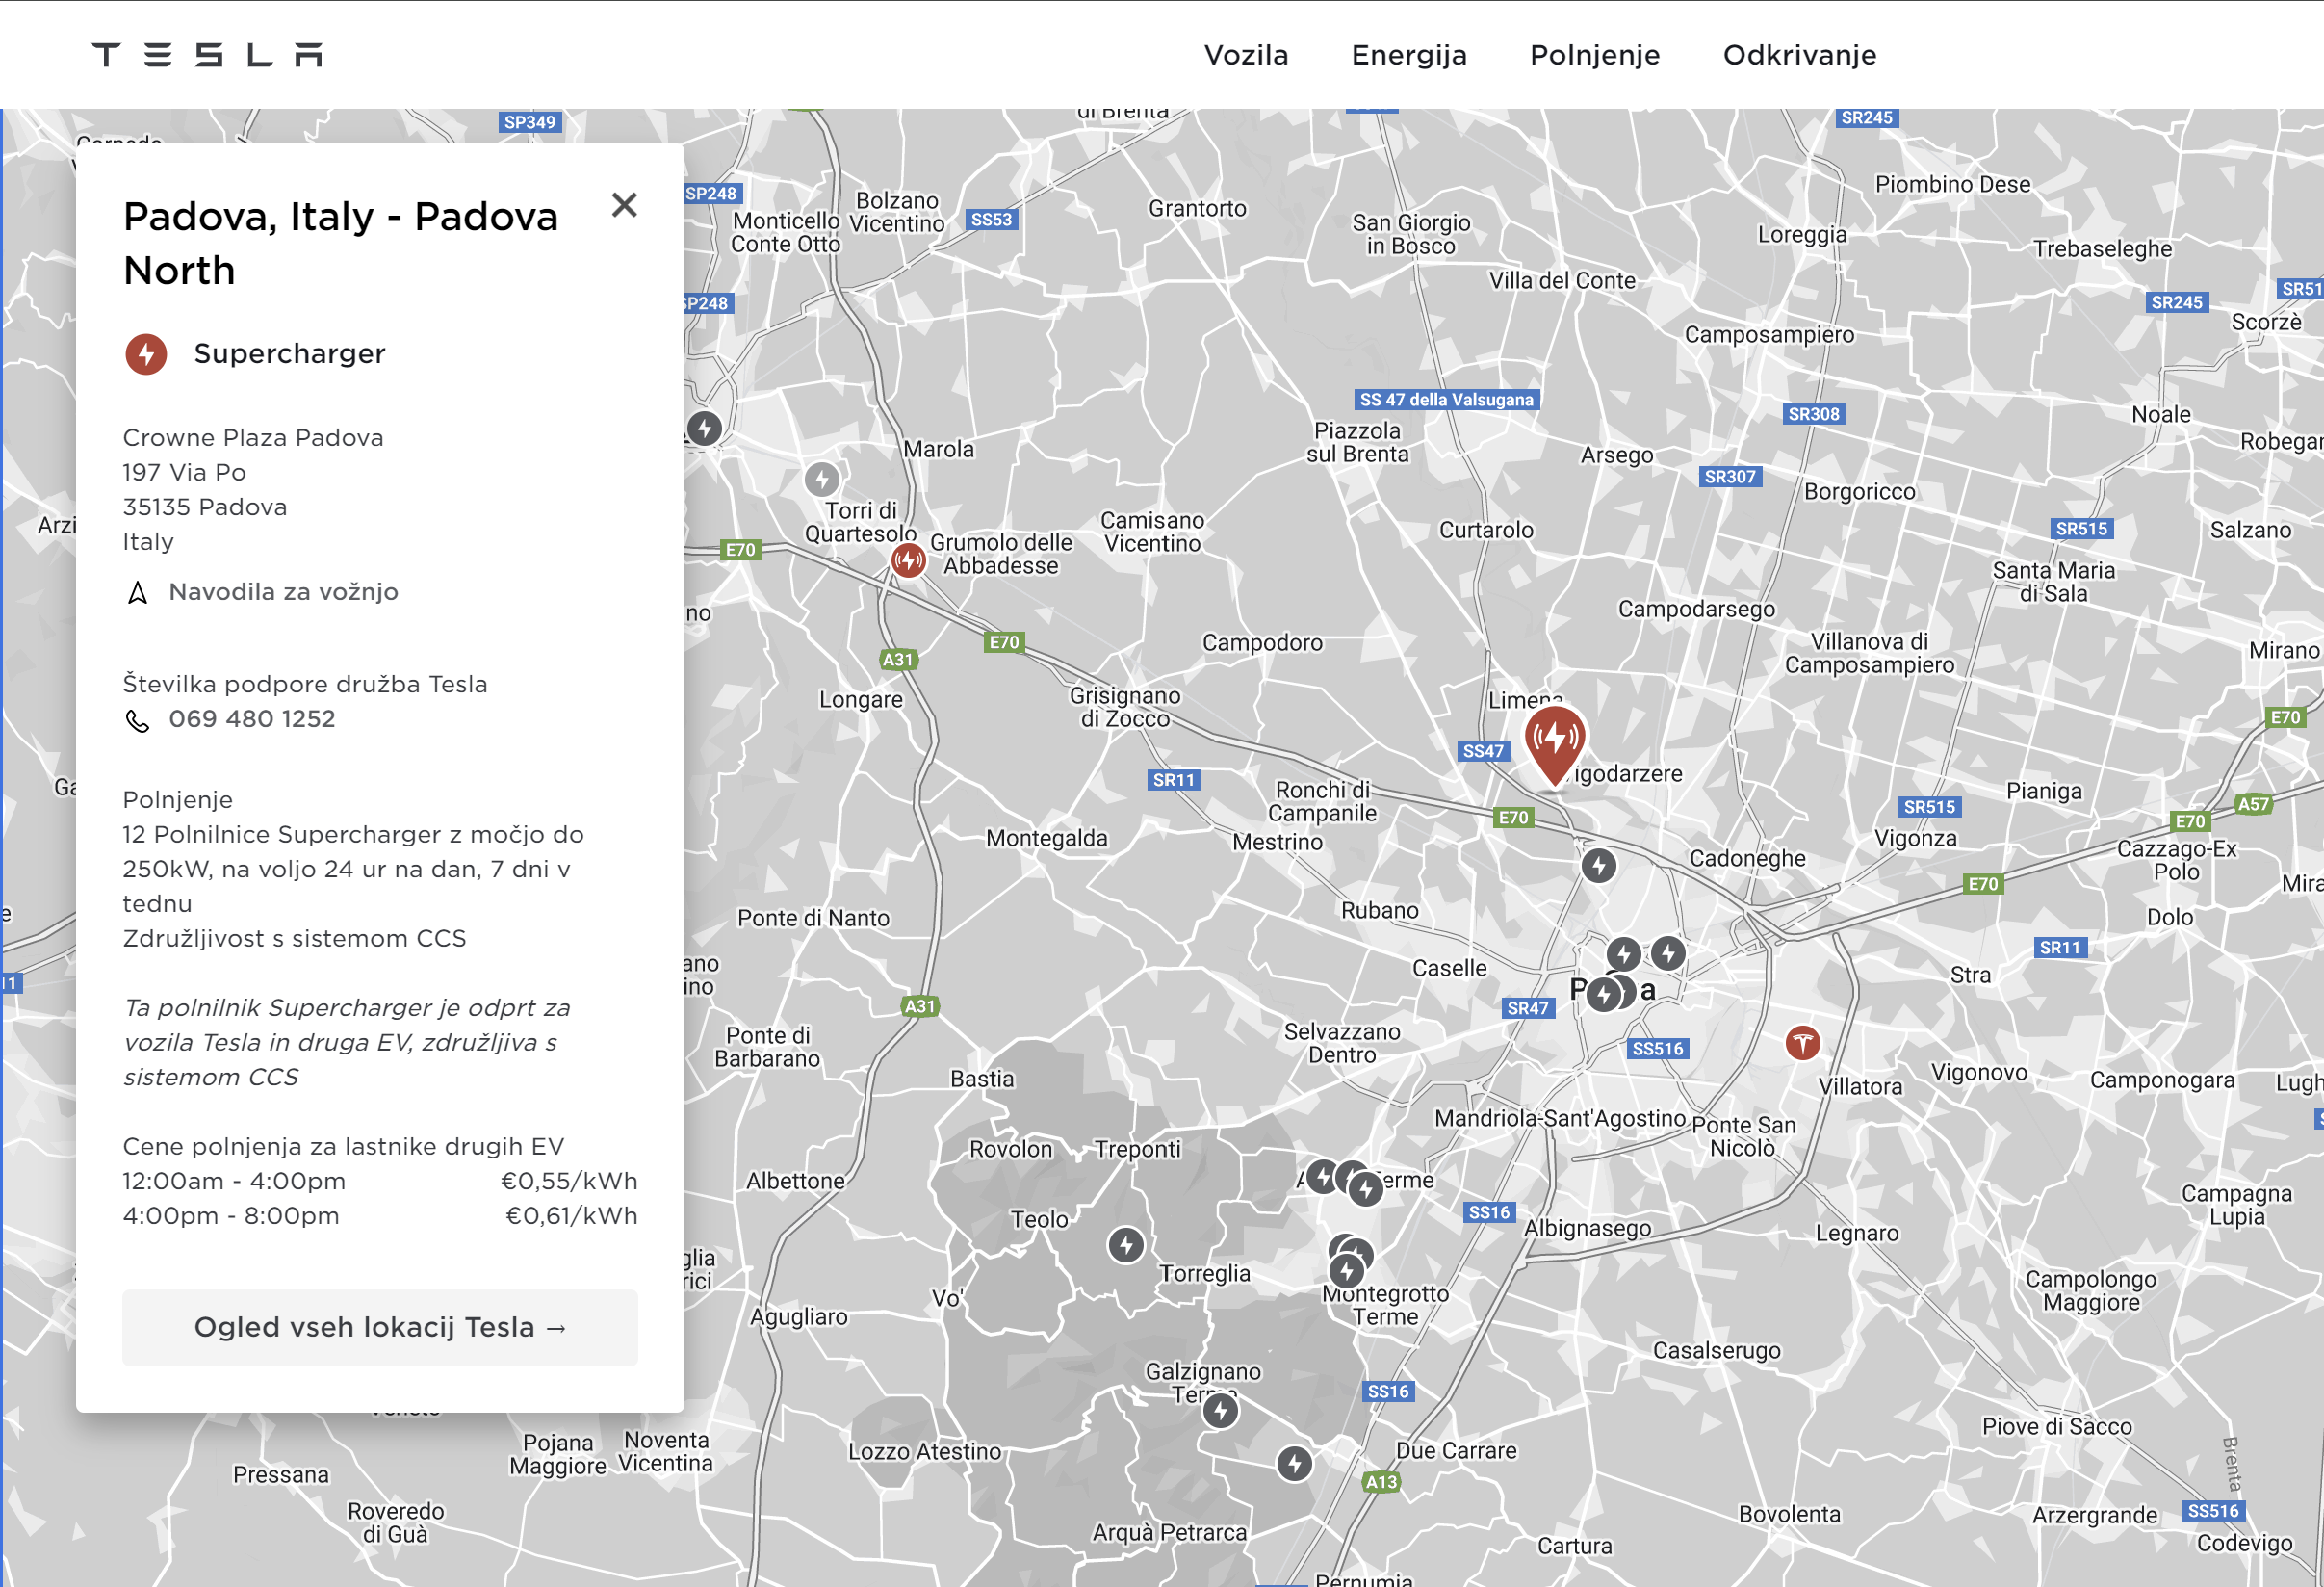The image size is (2324, 1587).
Task: Select gray charger marker near Galzignano Terme
Action: point(1220,1411)
